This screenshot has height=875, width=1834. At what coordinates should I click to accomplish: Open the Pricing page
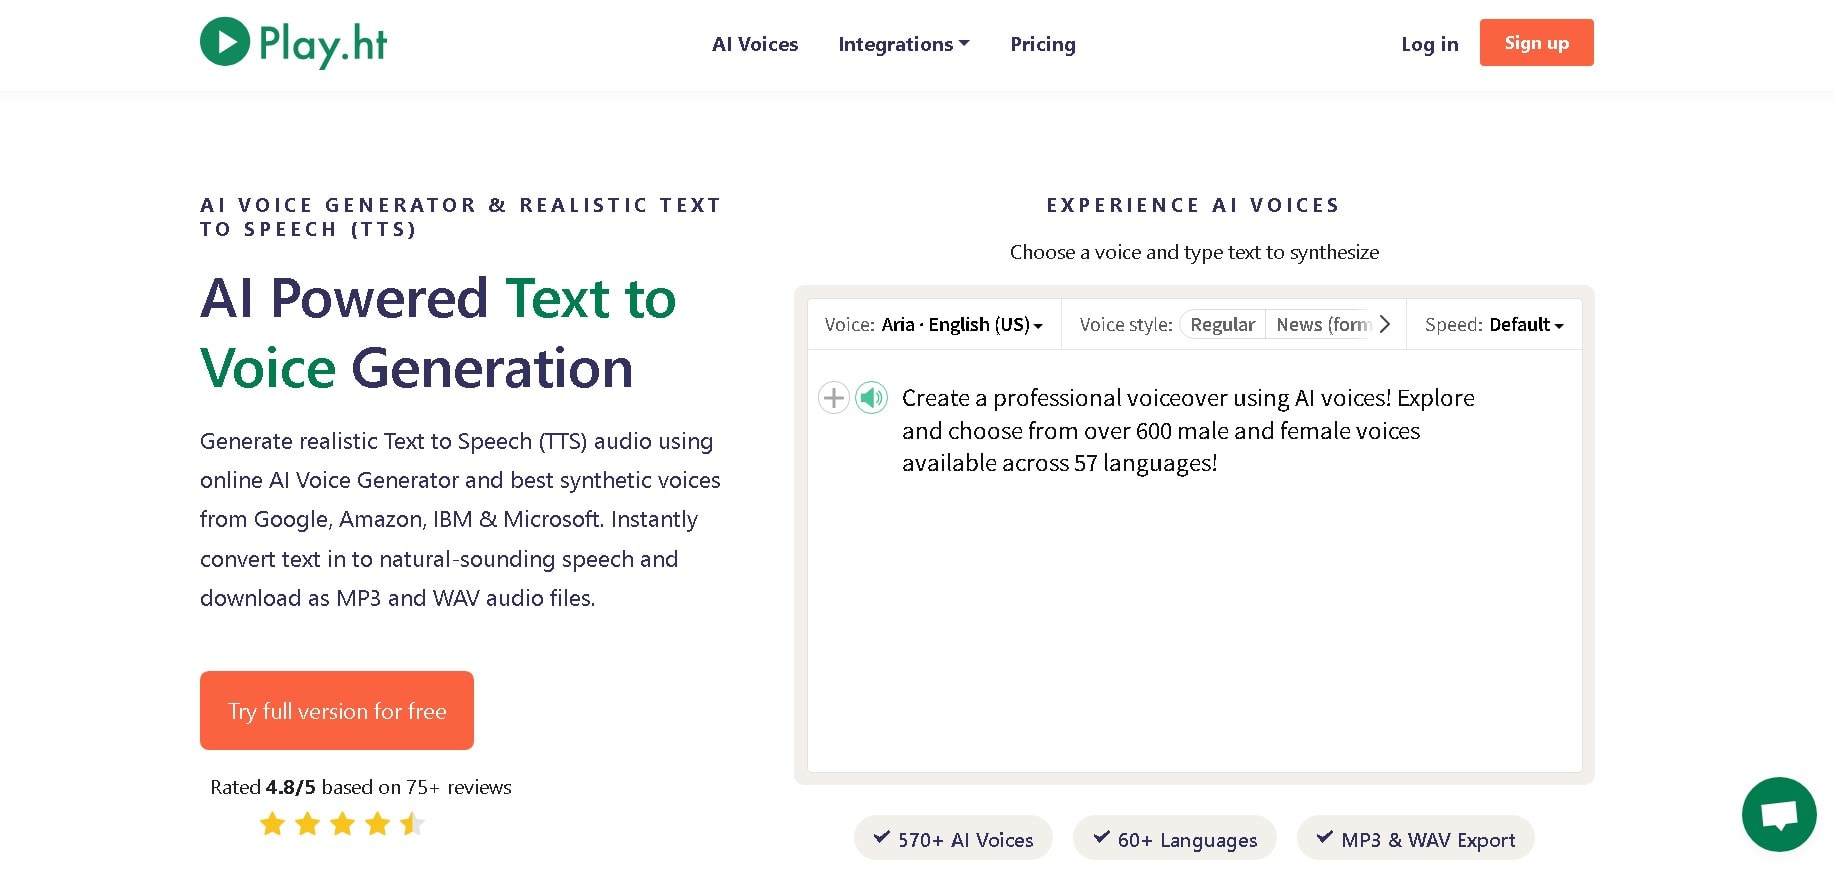[1043, 44]
